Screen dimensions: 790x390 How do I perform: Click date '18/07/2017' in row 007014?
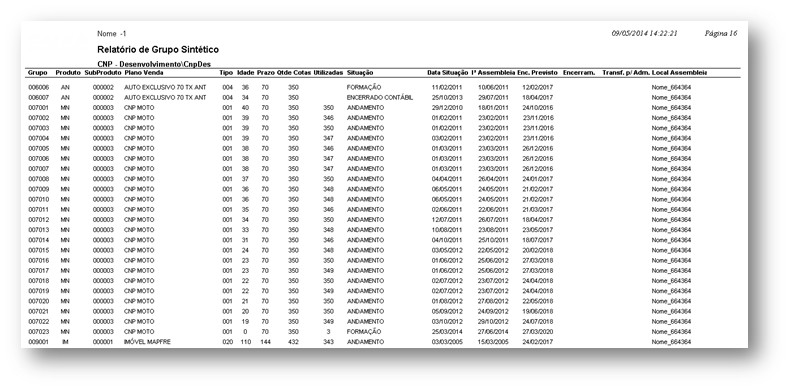[x=538, y=240]
